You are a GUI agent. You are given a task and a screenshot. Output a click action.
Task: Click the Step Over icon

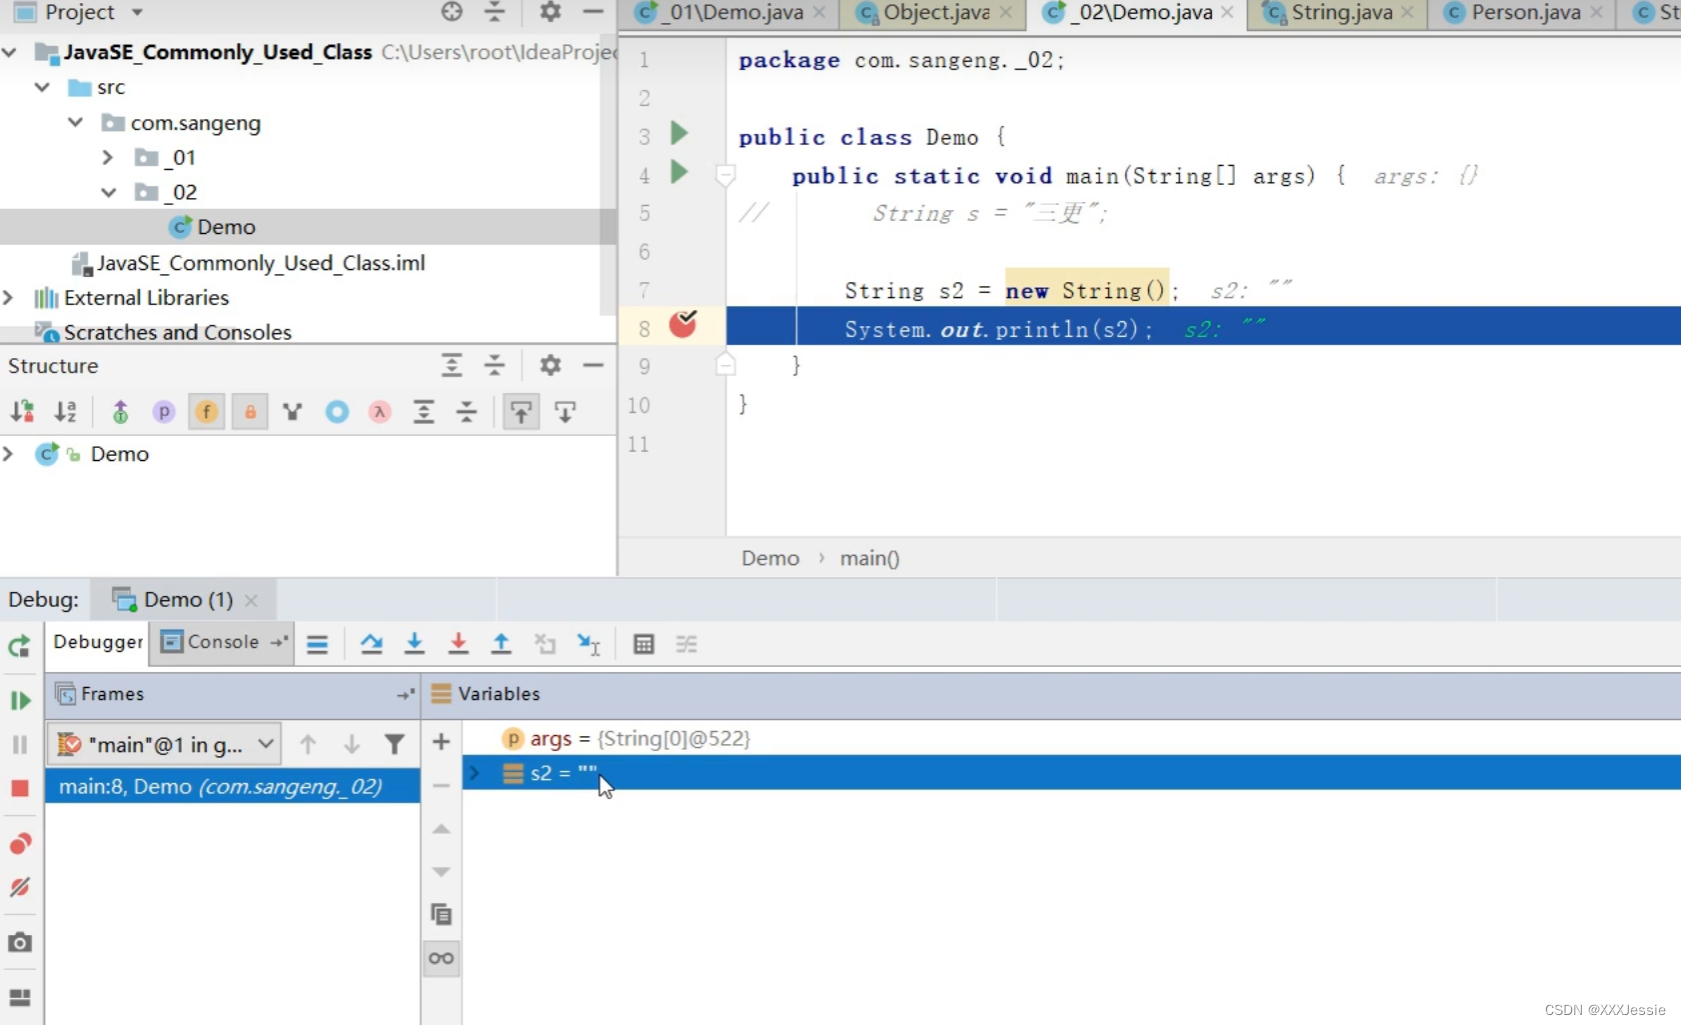coord(371,644)
